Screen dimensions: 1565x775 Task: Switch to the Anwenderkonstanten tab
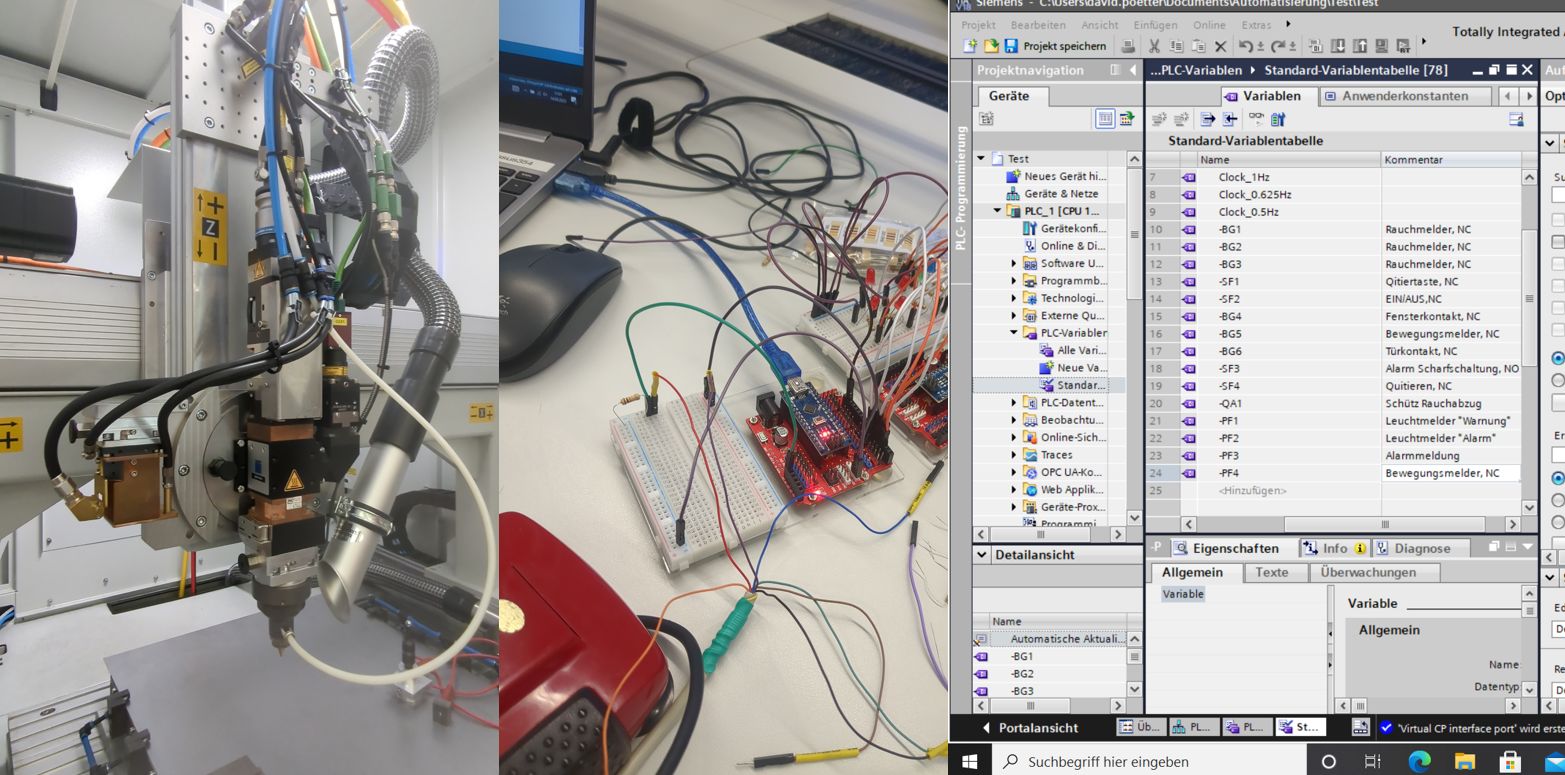(1404, 96)
